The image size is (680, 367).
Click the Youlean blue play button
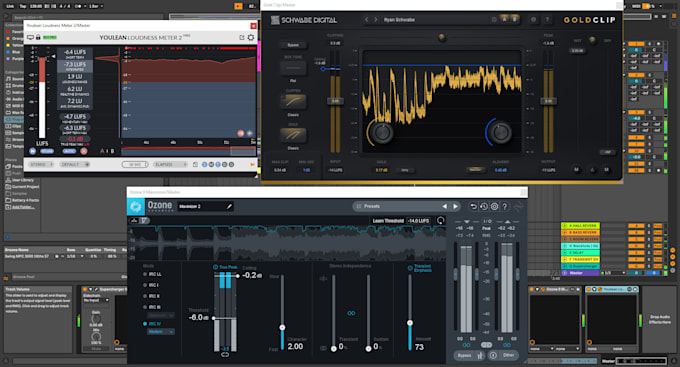pyautogui.click(x=33, y=151)
